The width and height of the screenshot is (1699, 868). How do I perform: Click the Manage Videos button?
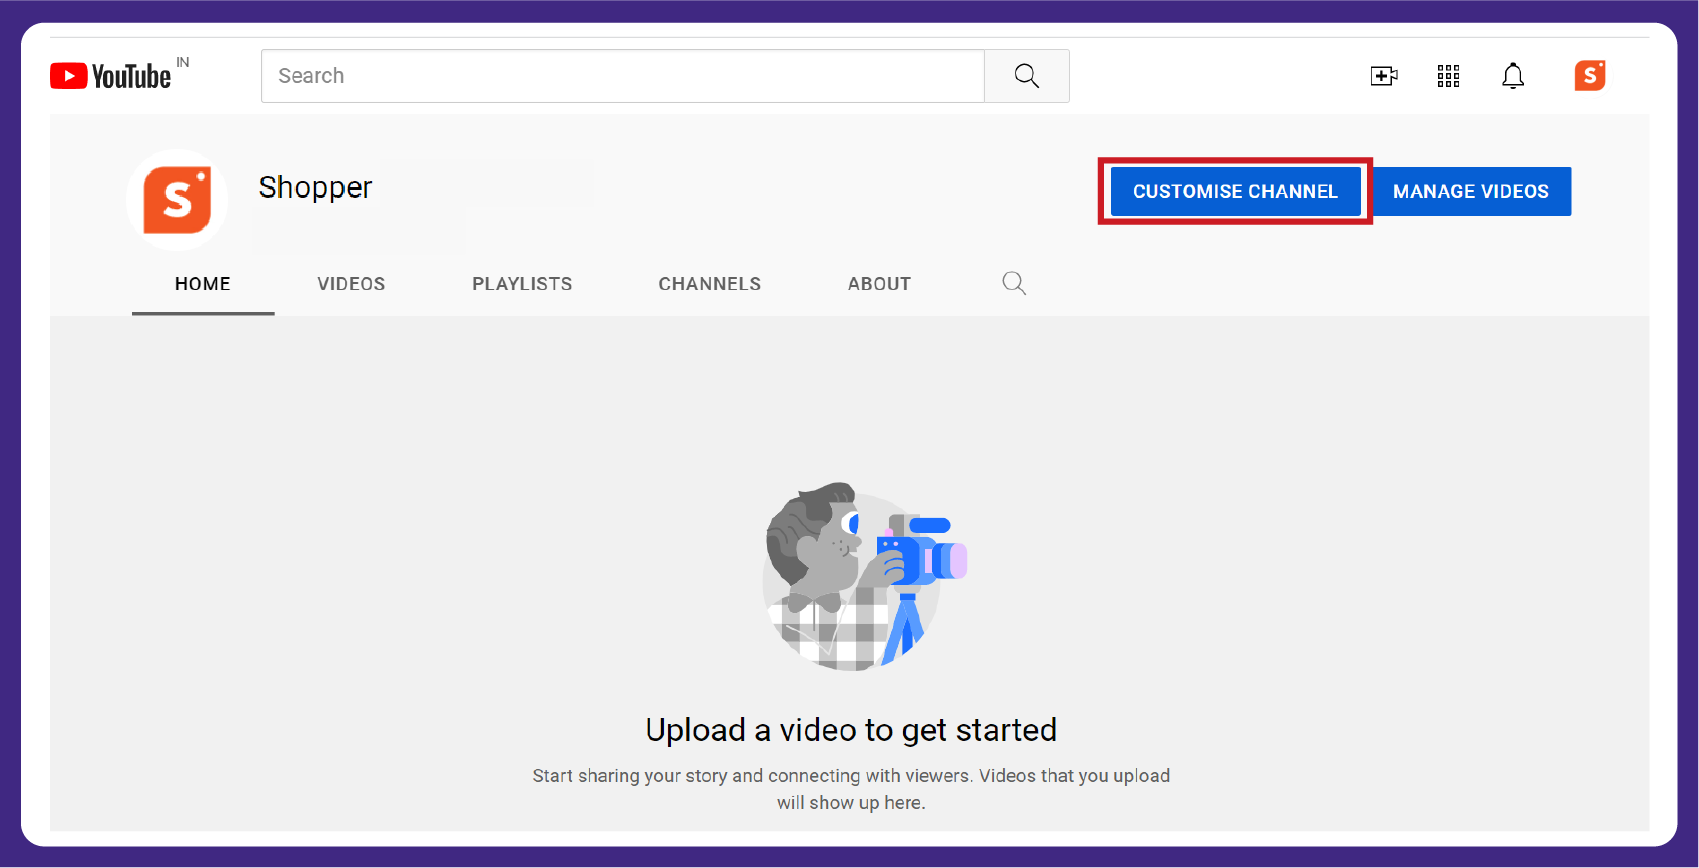[1471, 191]
